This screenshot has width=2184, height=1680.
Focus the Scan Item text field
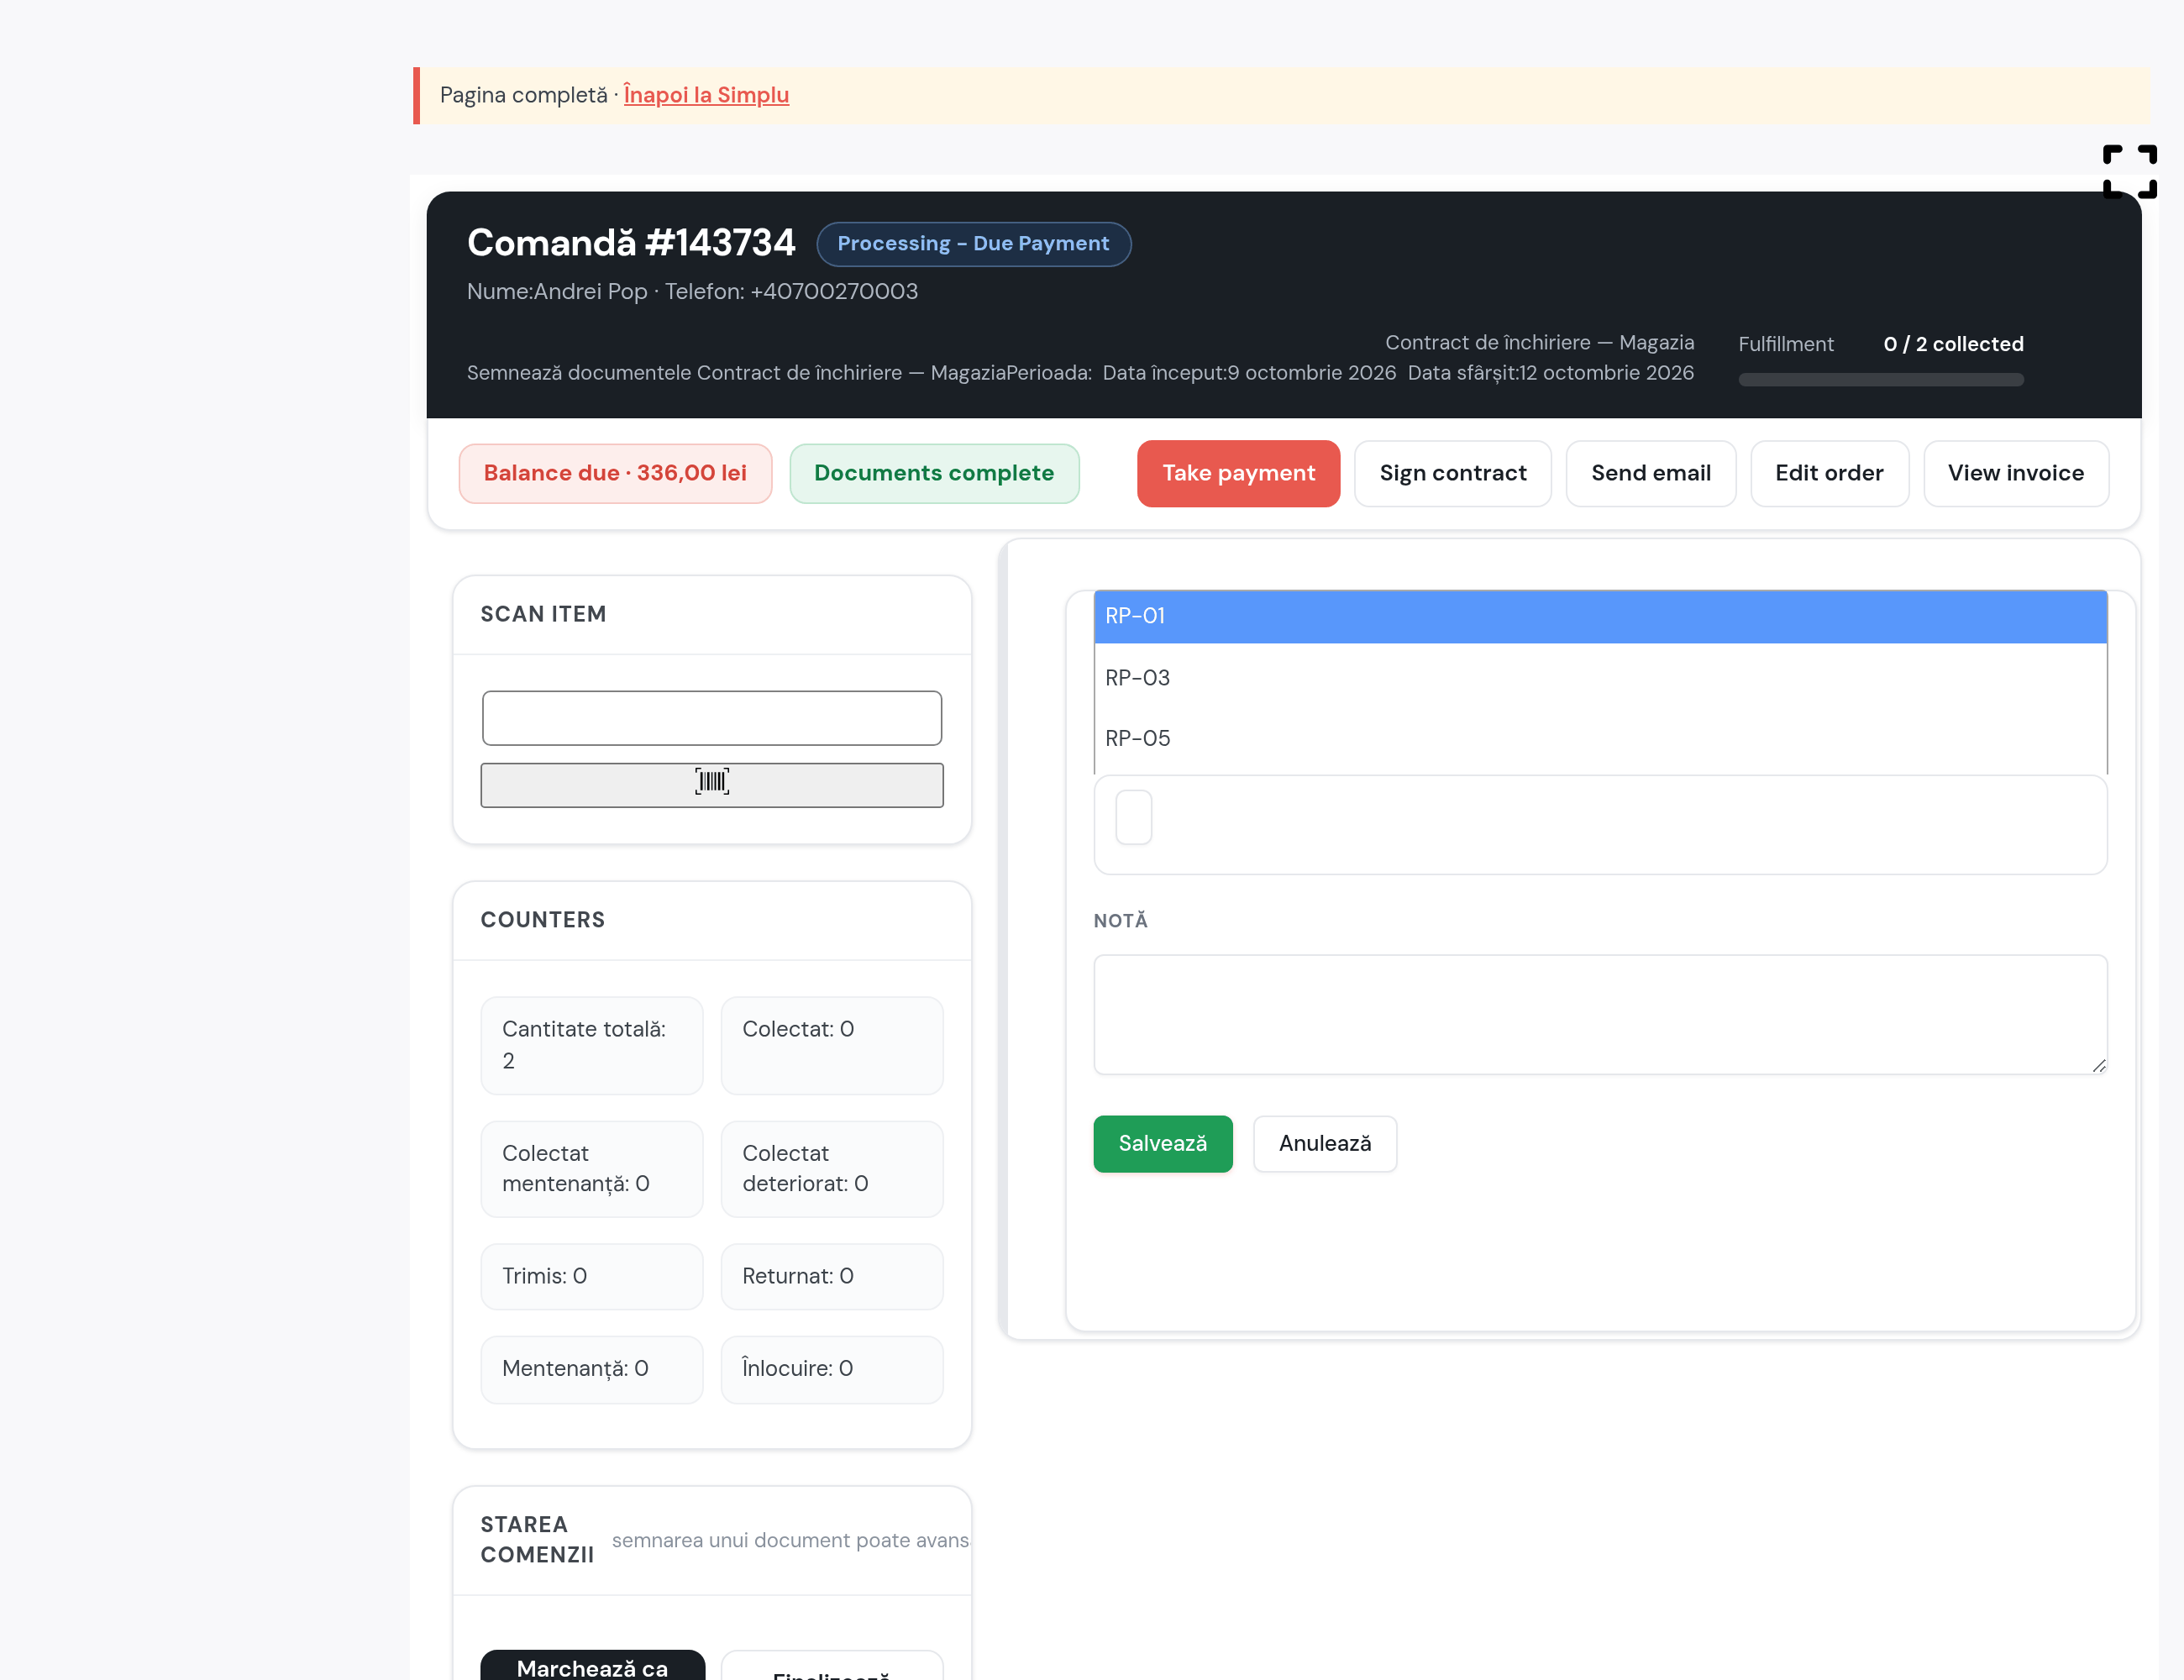[x=711, y=717]
